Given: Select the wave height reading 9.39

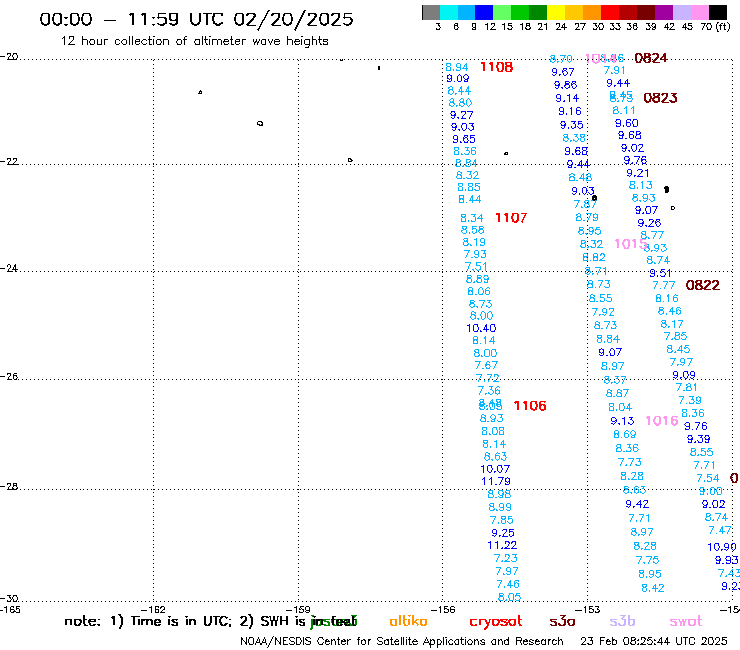Looking at the screenshot, I should coord(698,439).
